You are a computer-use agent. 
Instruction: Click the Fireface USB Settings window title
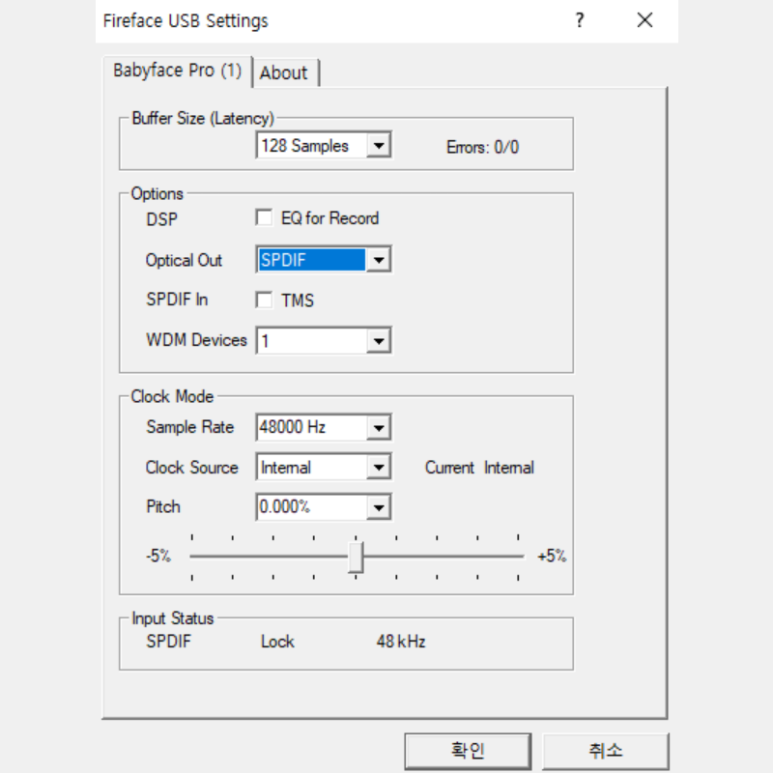click(185, 21)
